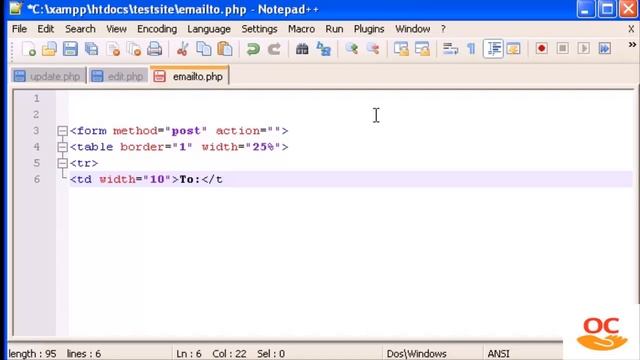Image resolution: width=640 pixels, height=360 pixels.
Task: Play back the recorded macro
Action: pyautogui.click(x=584, y=49)
